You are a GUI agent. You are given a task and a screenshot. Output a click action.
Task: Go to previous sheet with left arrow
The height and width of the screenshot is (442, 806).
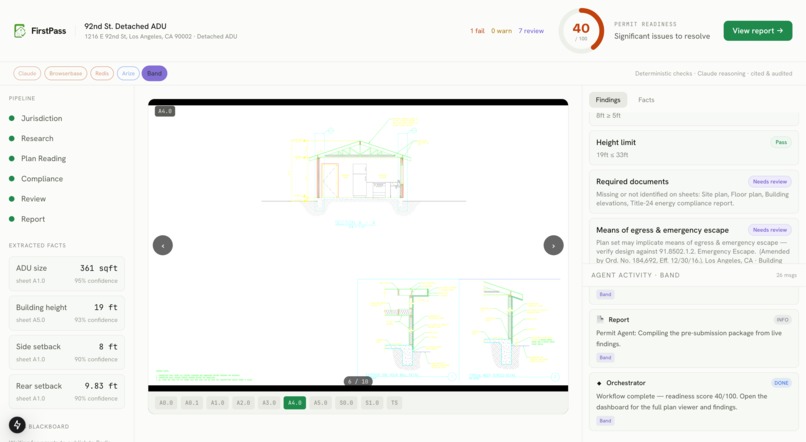[x=163, y=245]
